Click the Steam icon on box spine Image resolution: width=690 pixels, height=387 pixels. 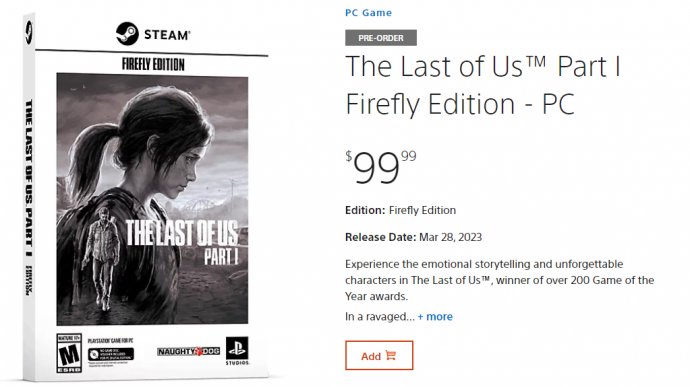click(x=29, y=33)
